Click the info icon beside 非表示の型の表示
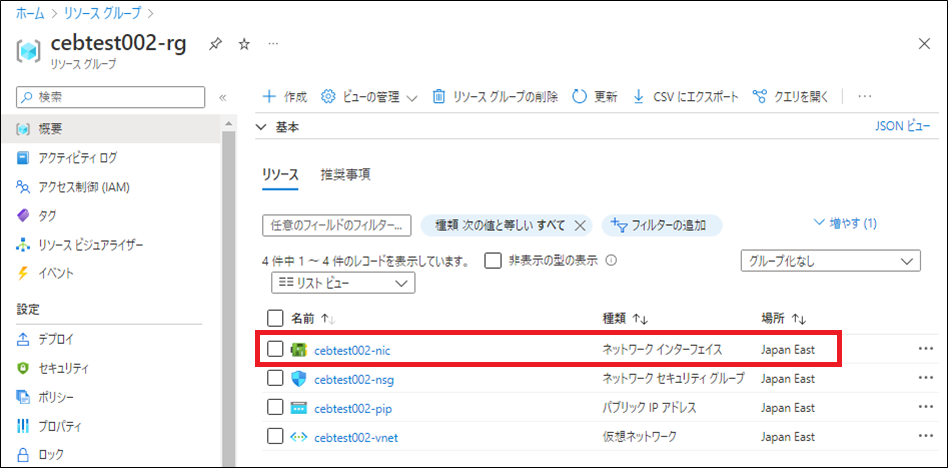 [611, 261]
